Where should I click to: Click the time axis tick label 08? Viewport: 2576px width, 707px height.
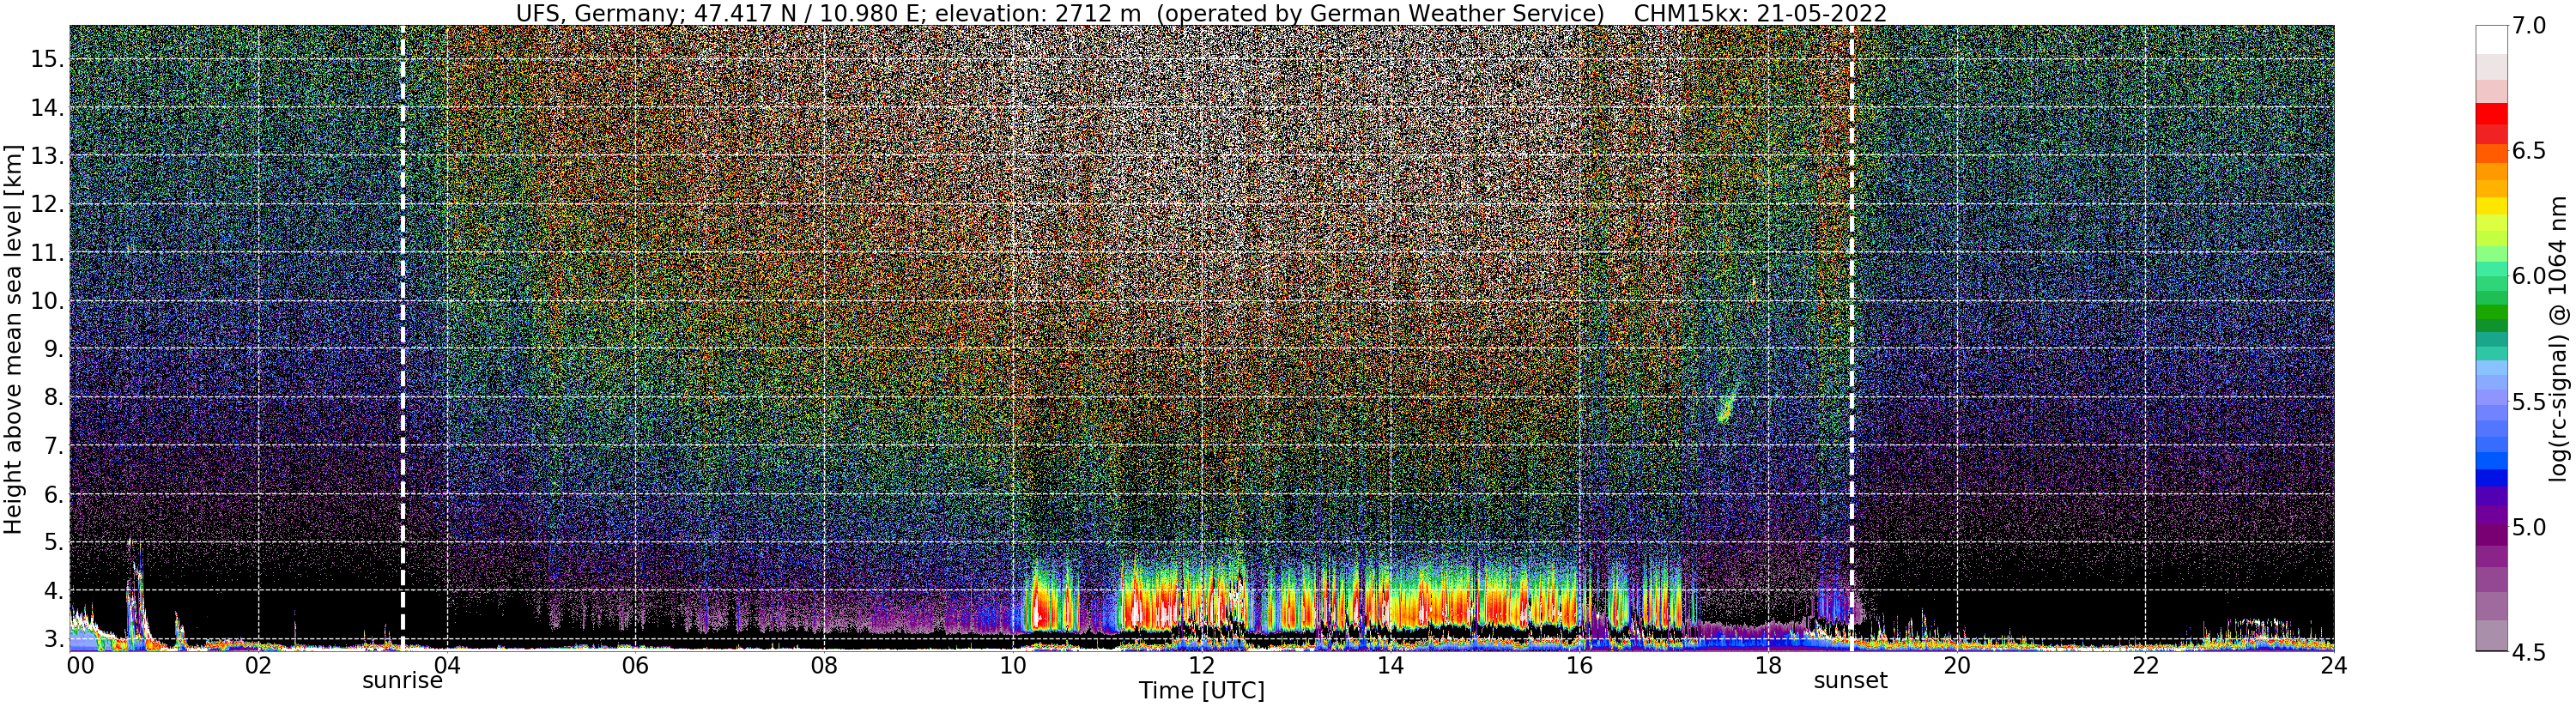point(824,666)
